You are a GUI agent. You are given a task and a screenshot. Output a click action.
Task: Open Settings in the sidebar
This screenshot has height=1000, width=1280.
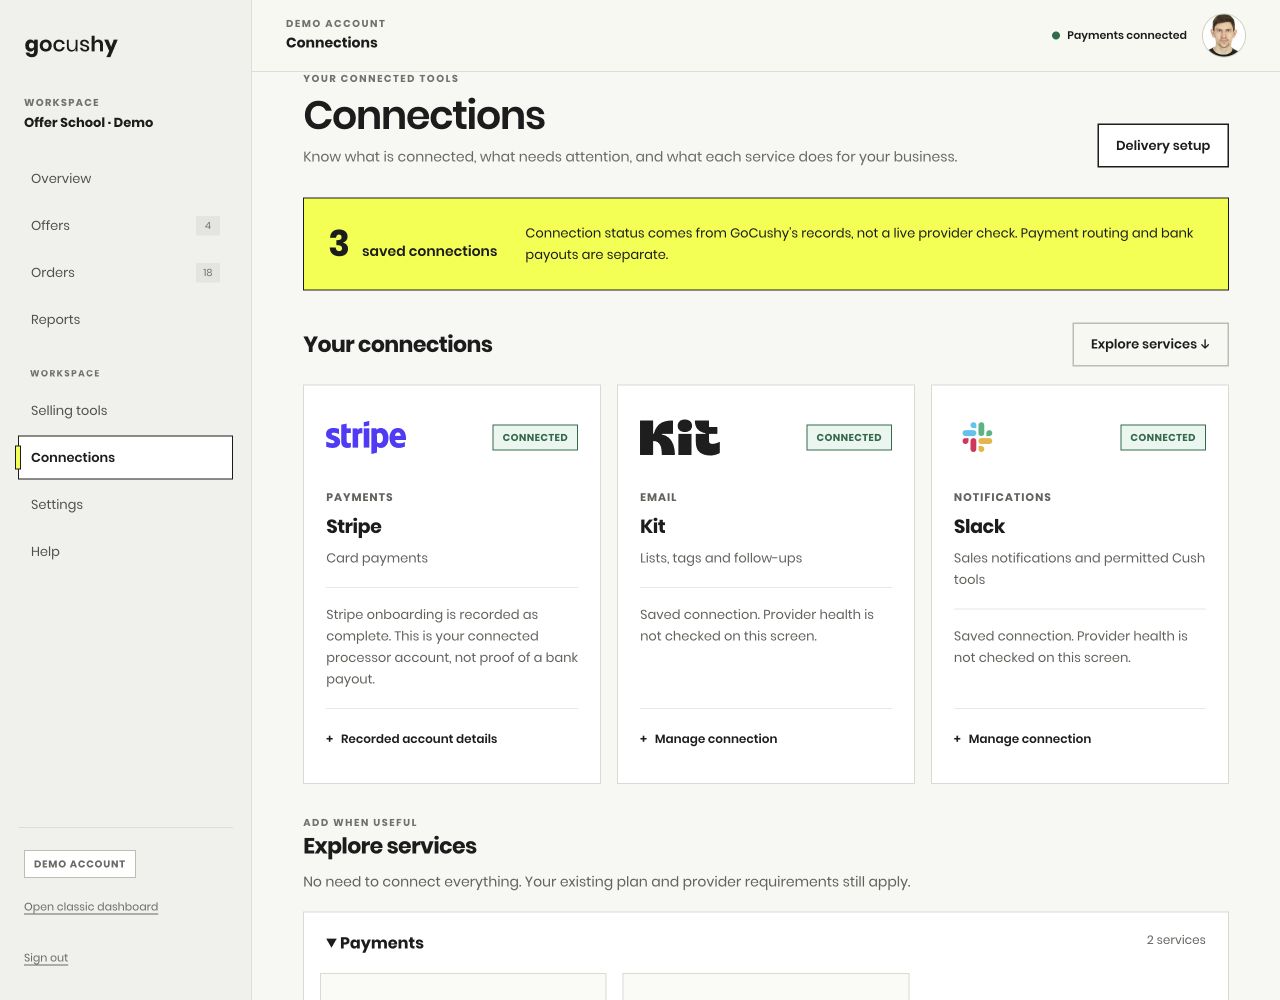(x=125, y=504)
